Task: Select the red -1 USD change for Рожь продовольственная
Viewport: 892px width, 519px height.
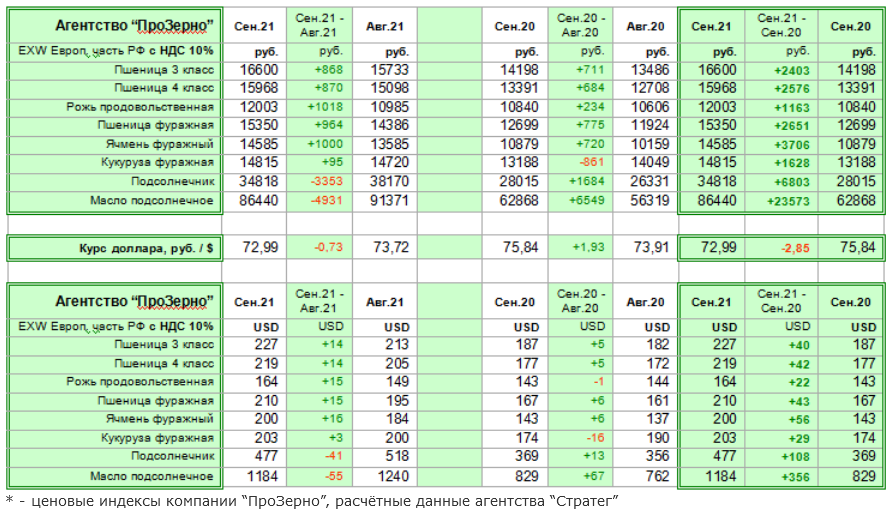Action: (x=598, y=382)
